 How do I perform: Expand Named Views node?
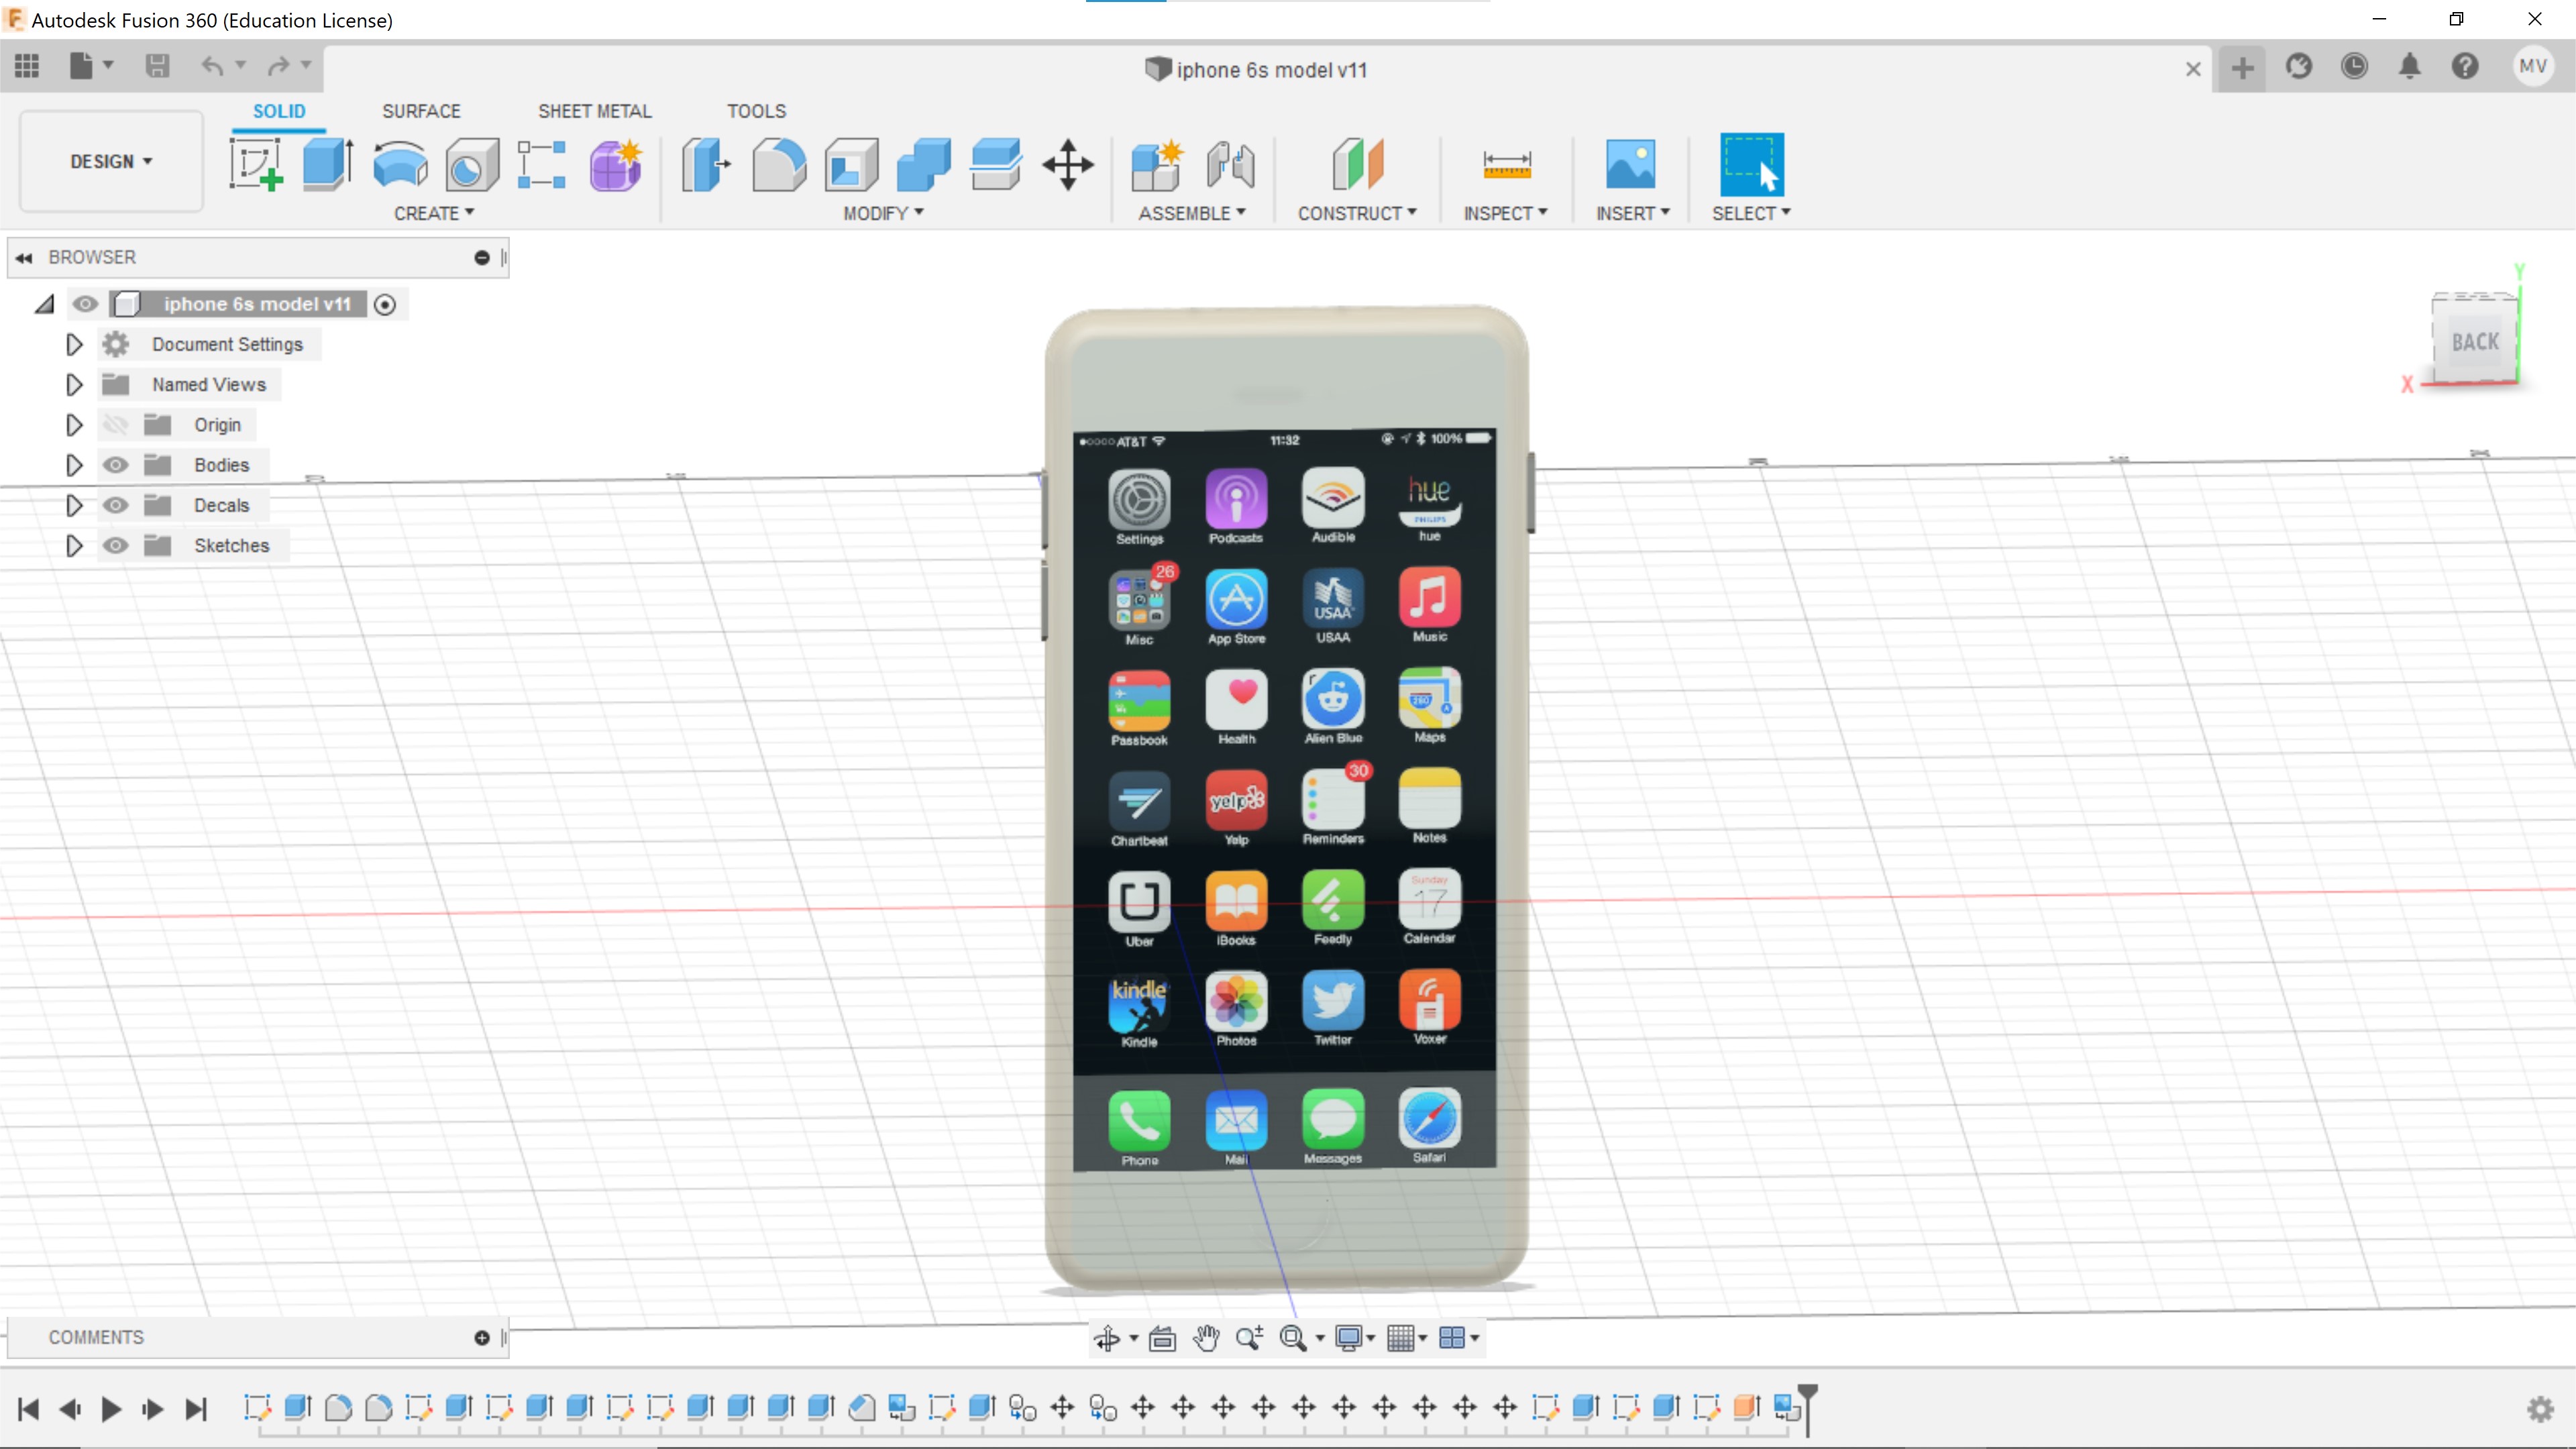tap(74, 385)
